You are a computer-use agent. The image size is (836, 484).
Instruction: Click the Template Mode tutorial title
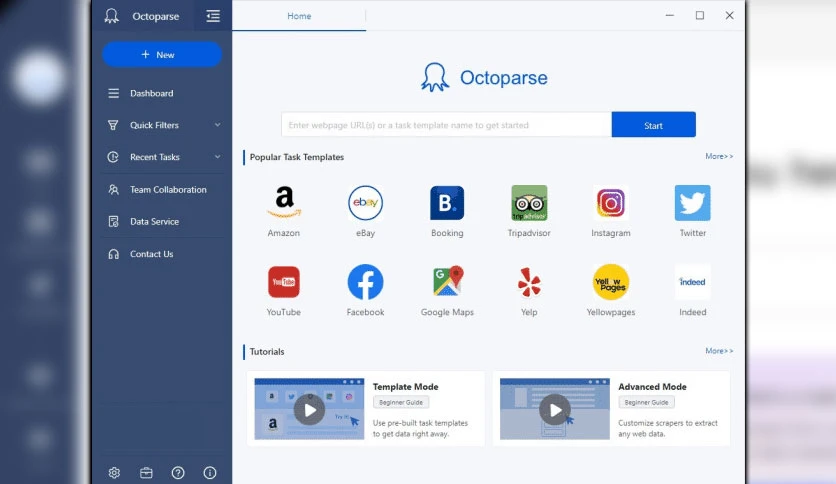click(405, 386)
